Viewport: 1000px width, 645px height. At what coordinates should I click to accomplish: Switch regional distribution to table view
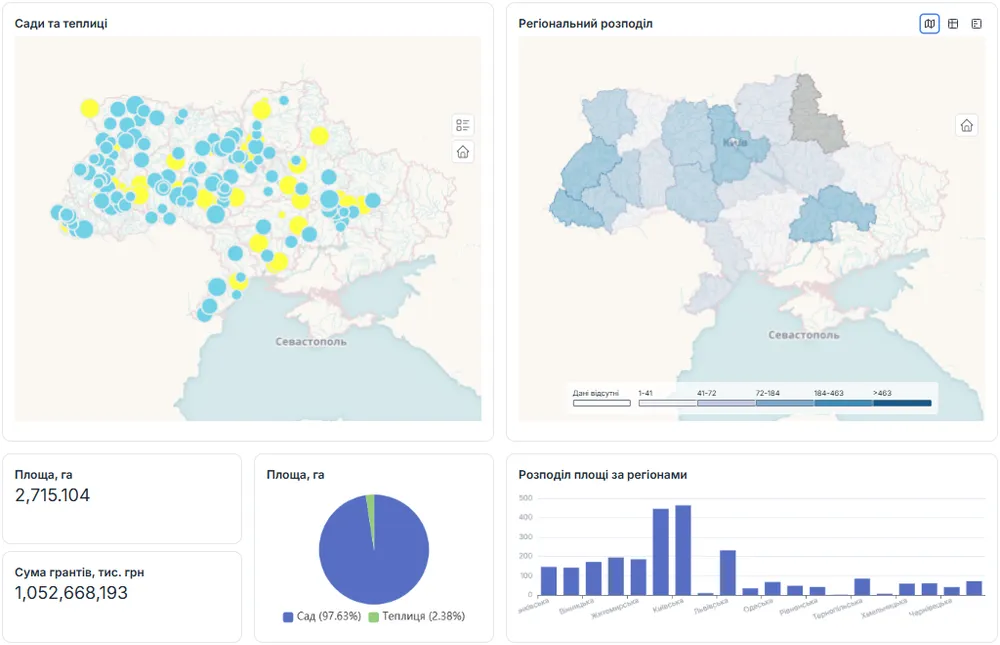pyautogui.click(x=953, y=24)
